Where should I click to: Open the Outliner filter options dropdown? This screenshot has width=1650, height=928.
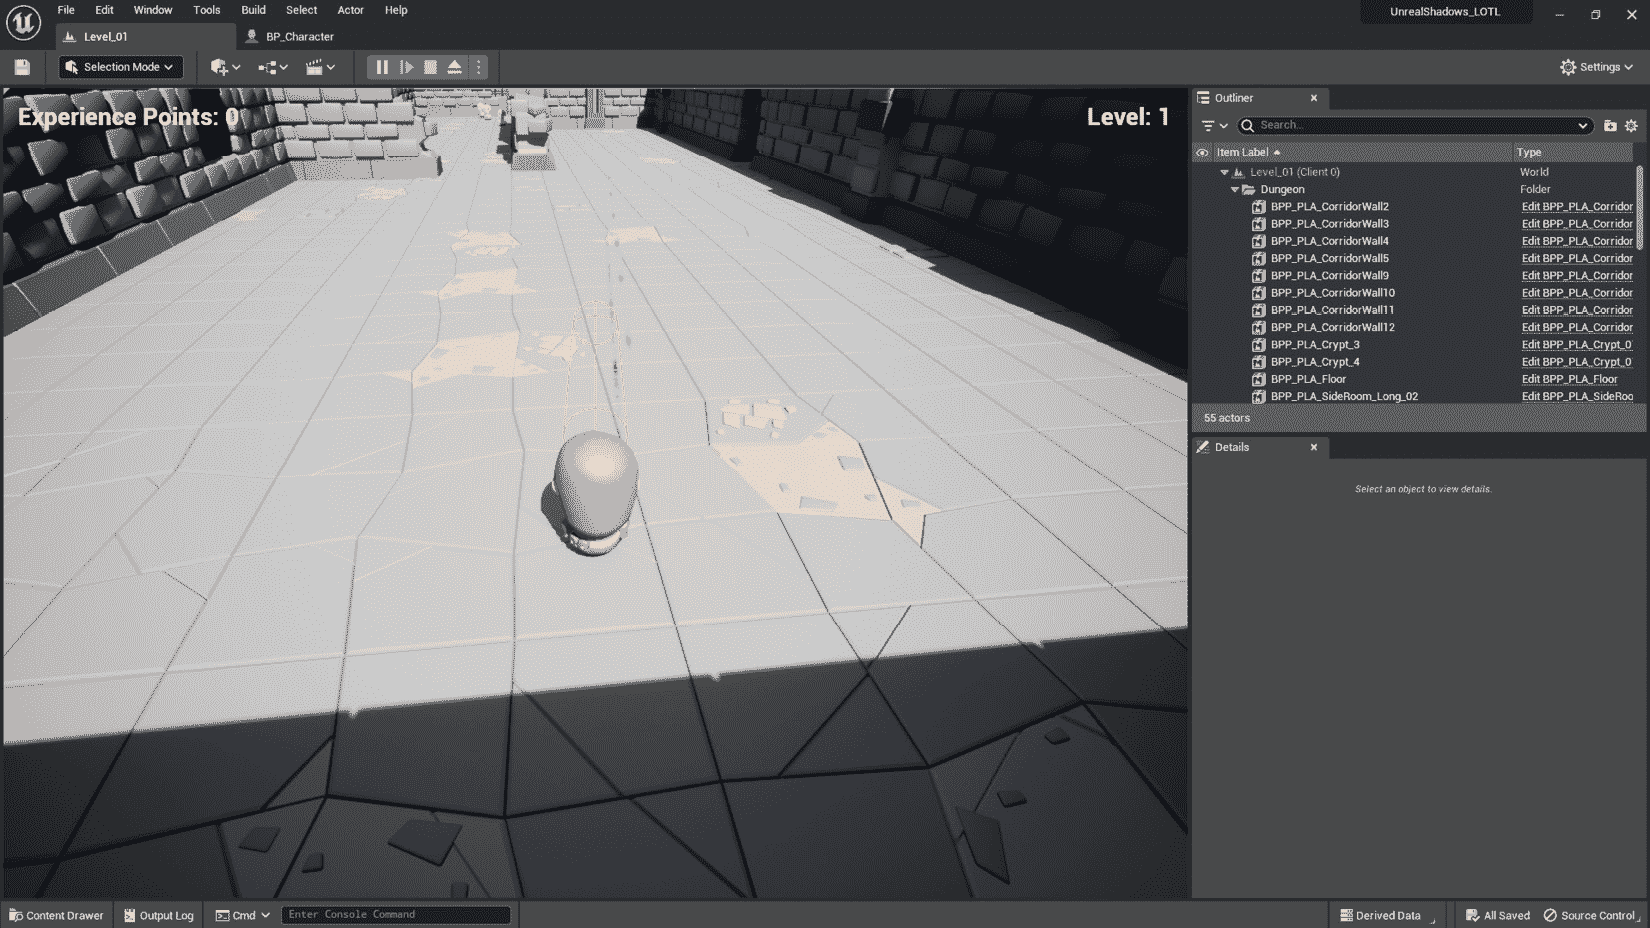tap(1214, 126)
